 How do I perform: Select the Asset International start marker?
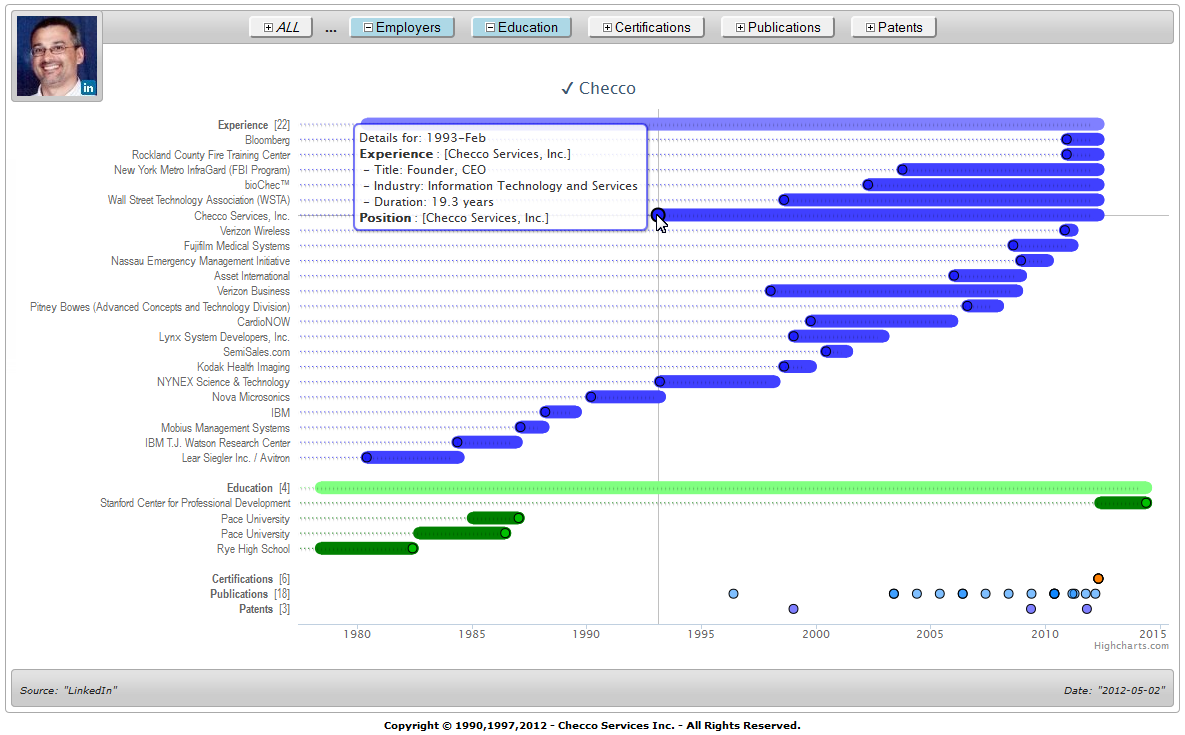[x=954, y=276]
